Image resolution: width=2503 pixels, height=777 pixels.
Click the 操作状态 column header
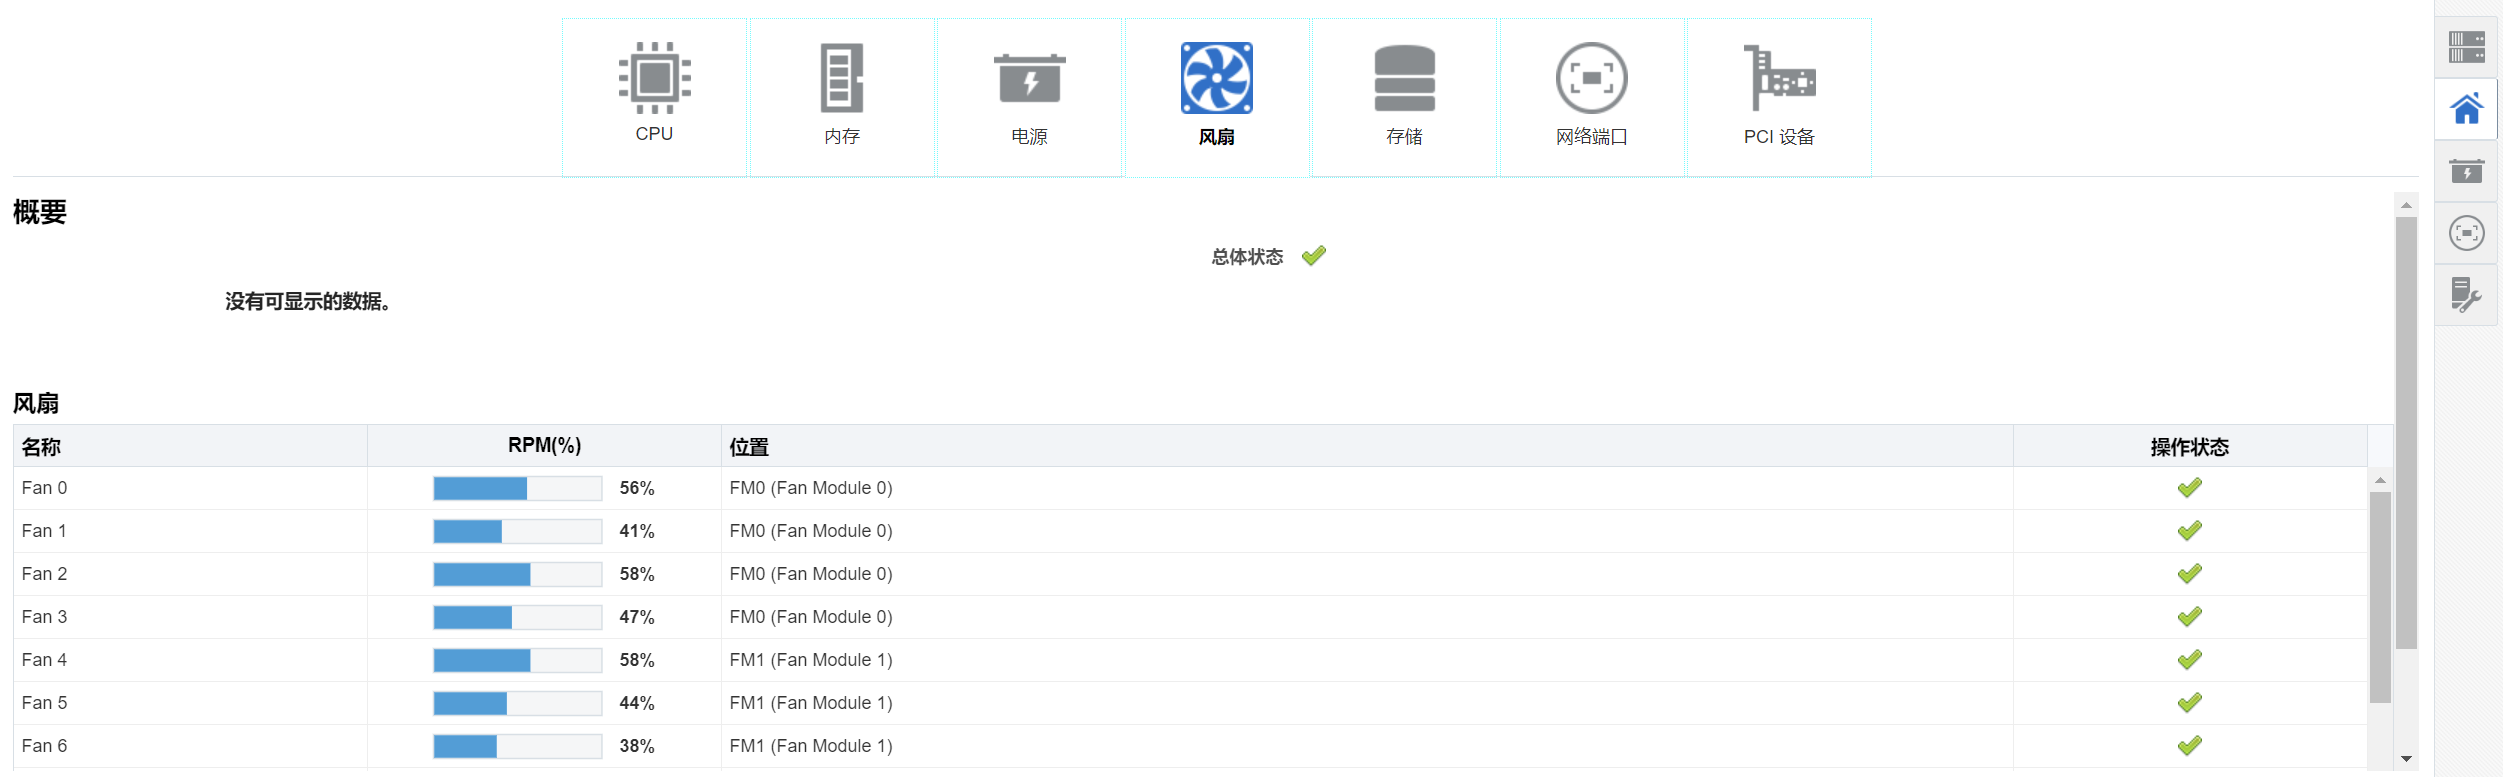[2190, 446]
